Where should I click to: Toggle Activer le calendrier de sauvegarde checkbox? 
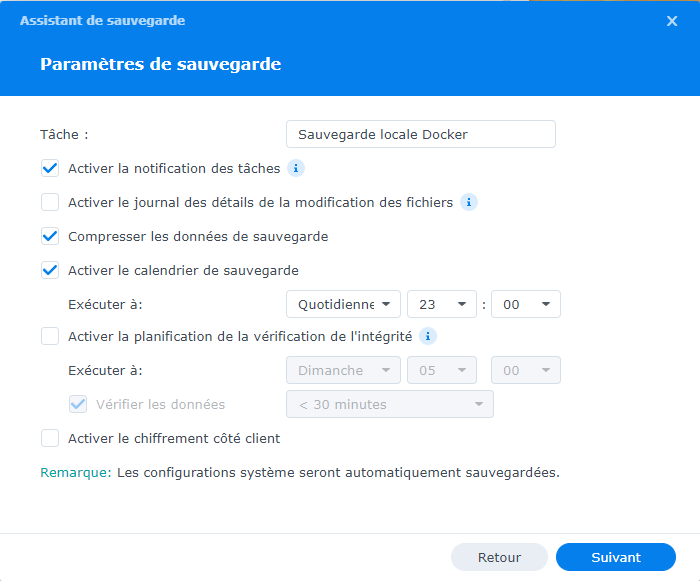[x=50, y=270]
